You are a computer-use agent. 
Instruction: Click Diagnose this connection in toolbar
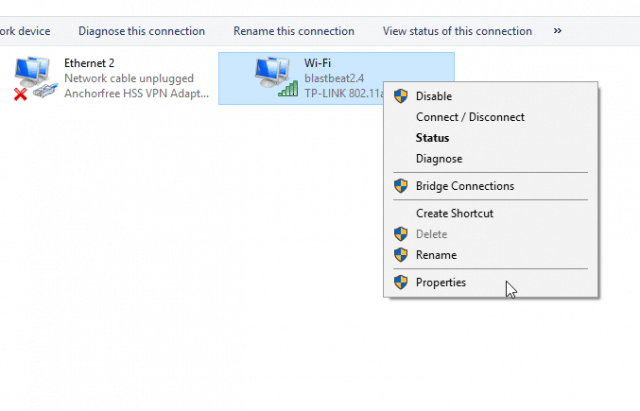click(141, 31)
